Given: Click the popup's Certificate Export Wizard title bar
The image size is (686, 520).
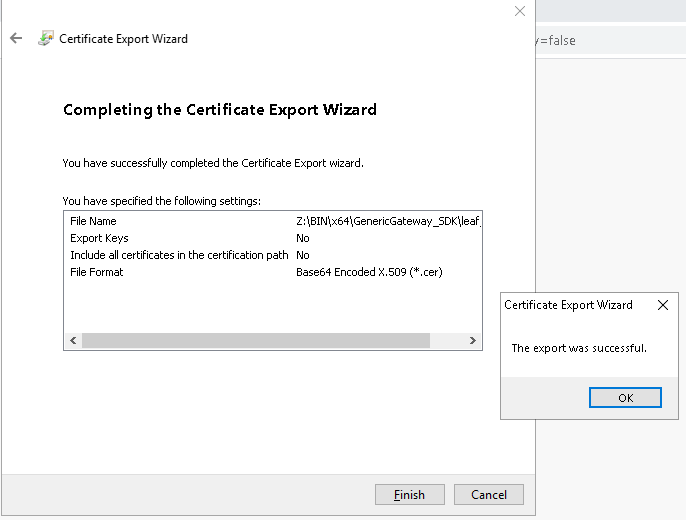Looking at the screenshot, I should 568,305.
